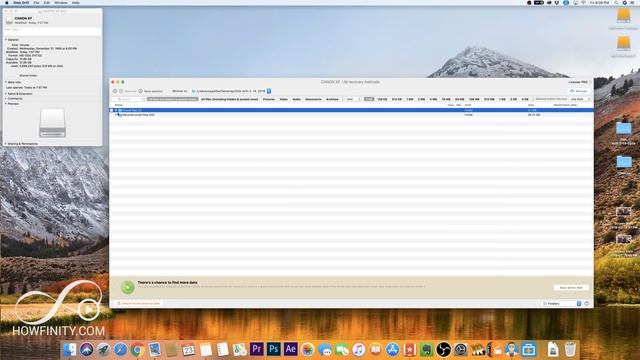Screen dimensions: 640x360
Task: Open the File menu
Action: [x=36, y=2]
